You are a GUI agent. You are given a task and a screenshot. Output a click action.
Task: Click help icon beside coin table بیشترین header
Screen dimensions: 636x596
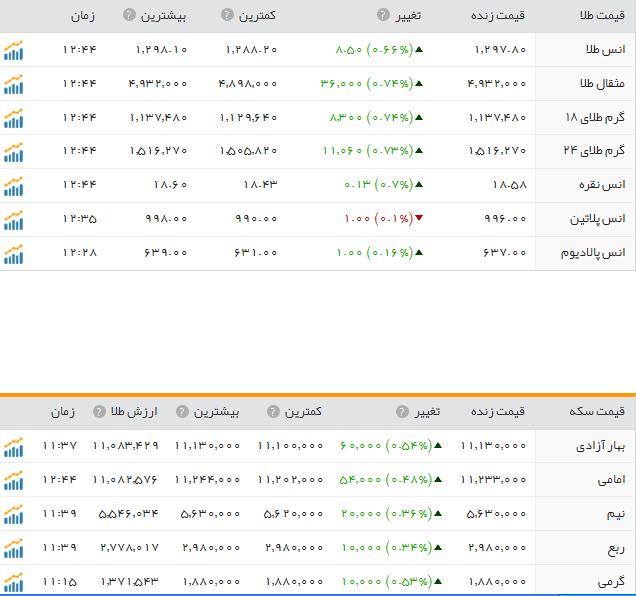click(182, 411)
